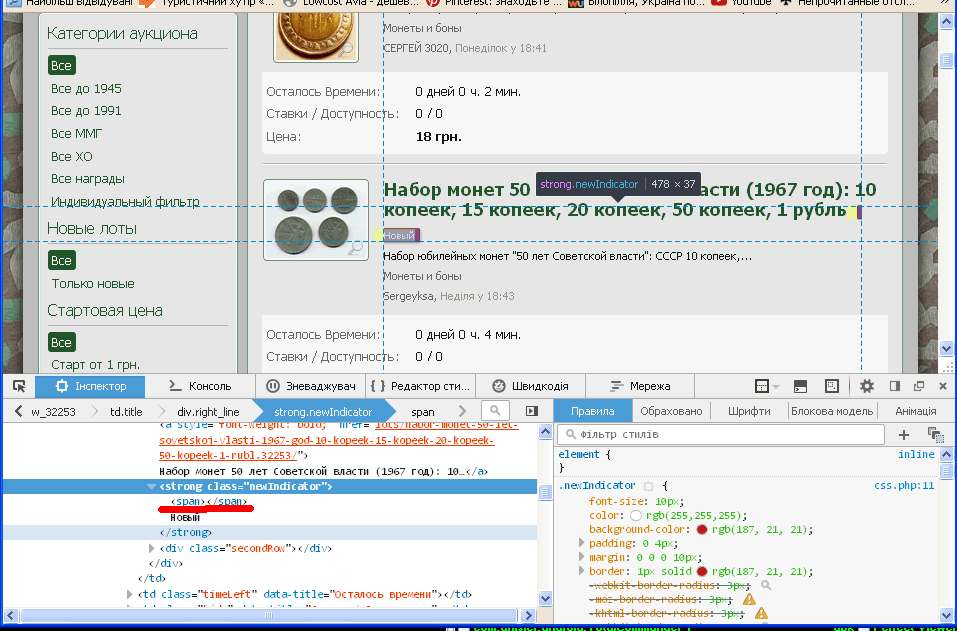Select Все награды category

[x=88, y=179]
